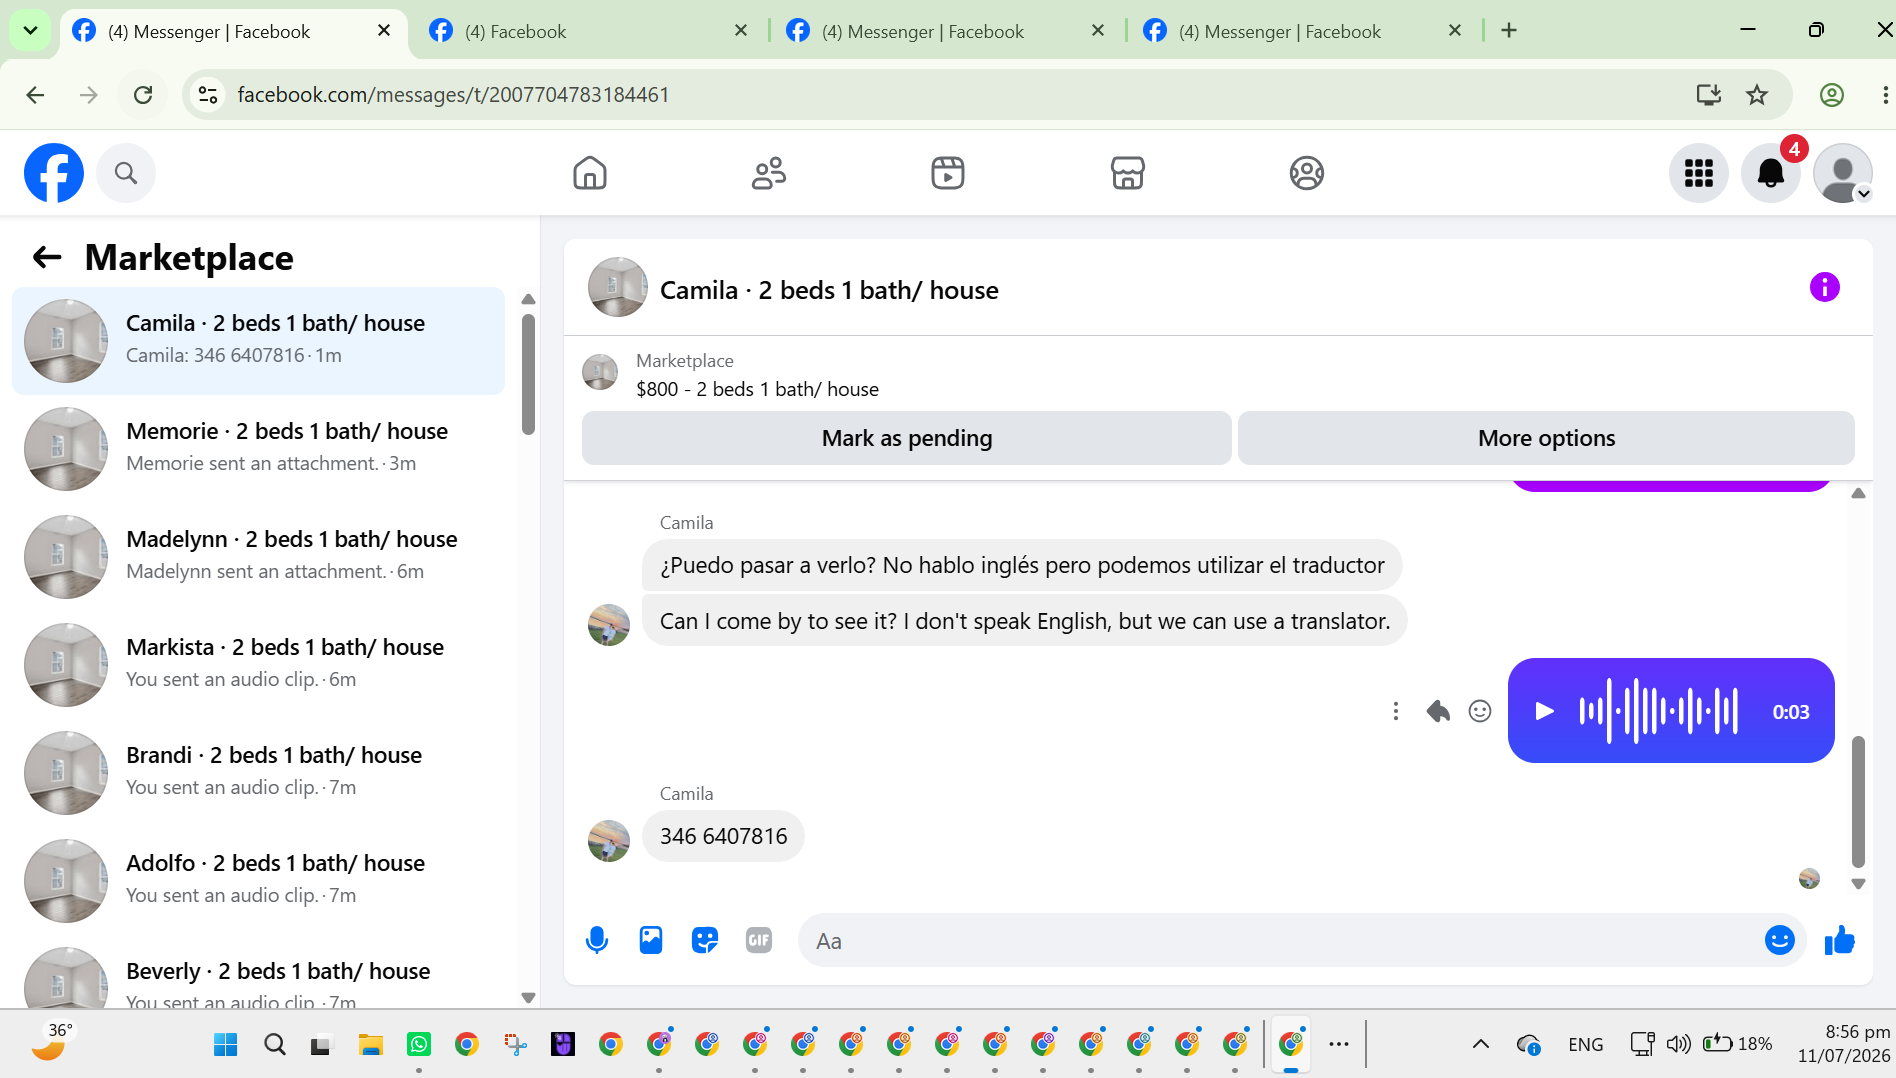Open Brandi conversation in chat list
The height and width of the screenshot is (1078, 1896).
coord(258,773)
